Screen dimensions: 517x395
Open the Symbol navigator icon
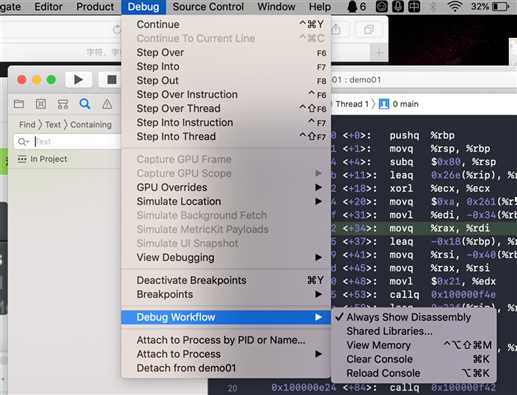63,104
